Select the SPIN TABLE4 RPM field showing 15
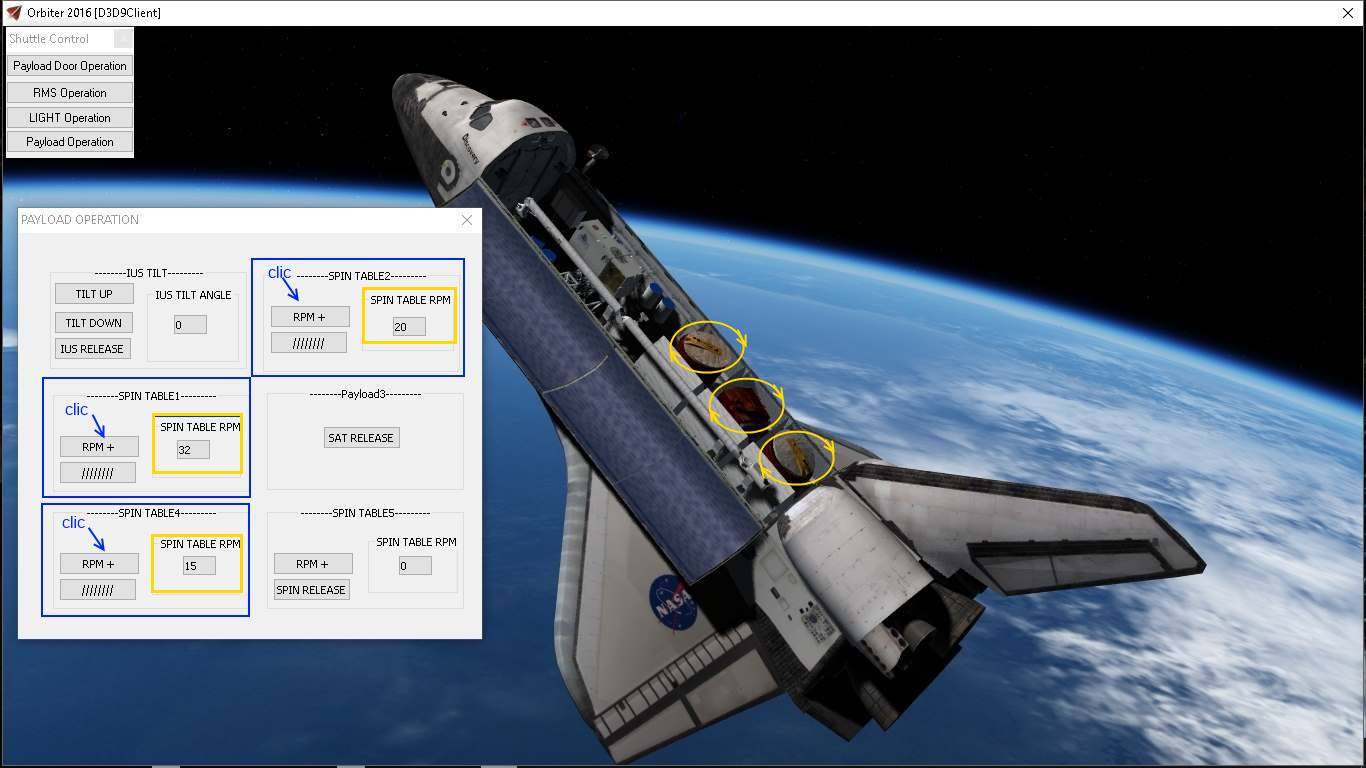 (x=199, y=567)
